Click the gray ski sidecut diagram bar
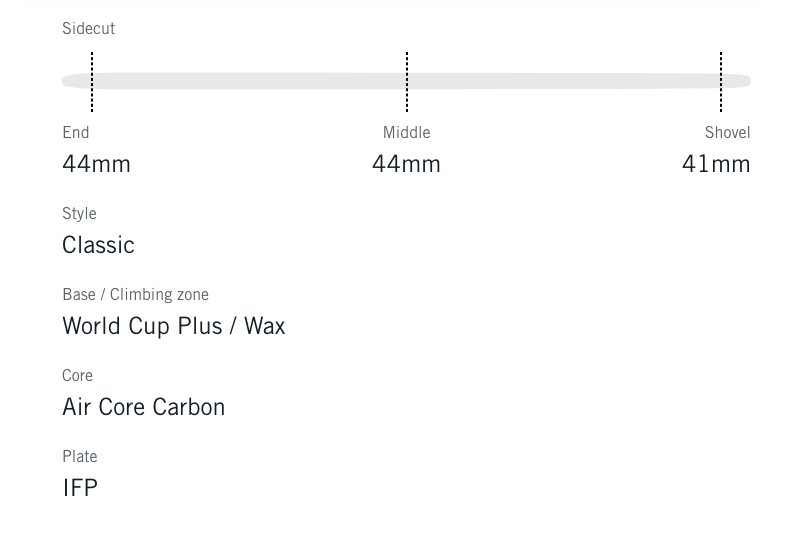Viewport: 807px width, 539px height. pyautogui.click(x=250, y=81)
